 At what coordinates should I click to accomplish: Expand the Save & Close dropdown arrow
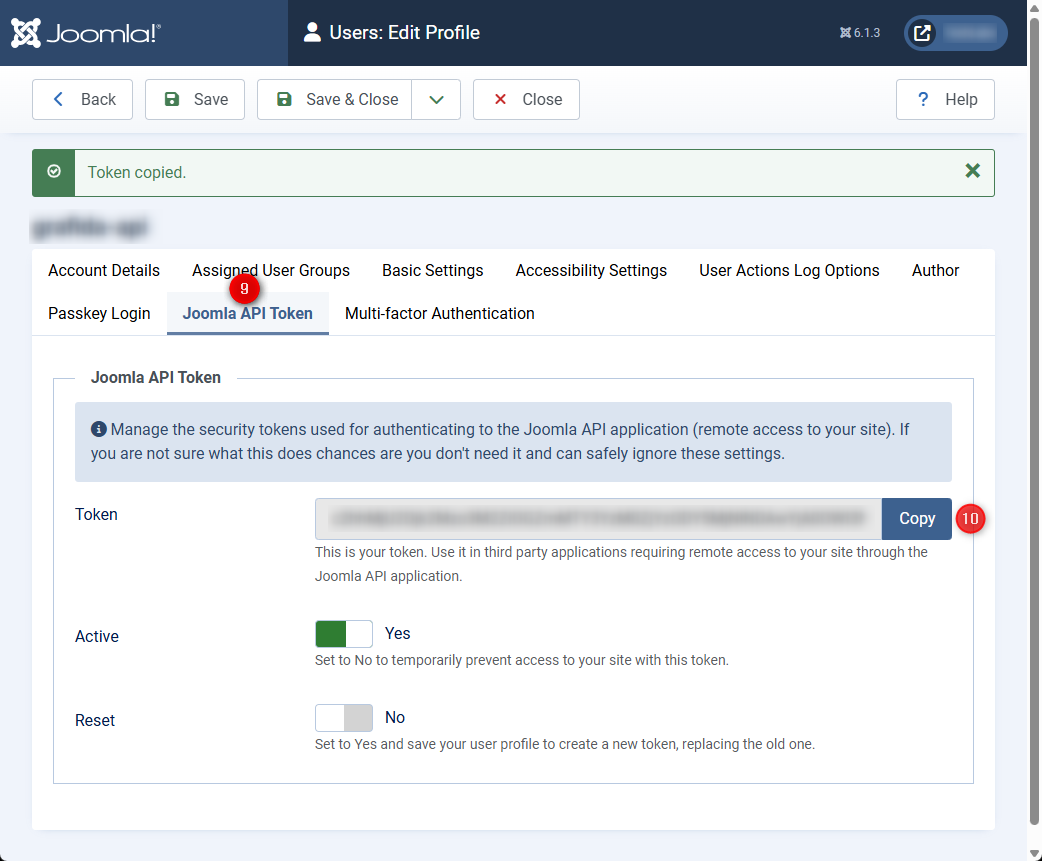[436, 100]
